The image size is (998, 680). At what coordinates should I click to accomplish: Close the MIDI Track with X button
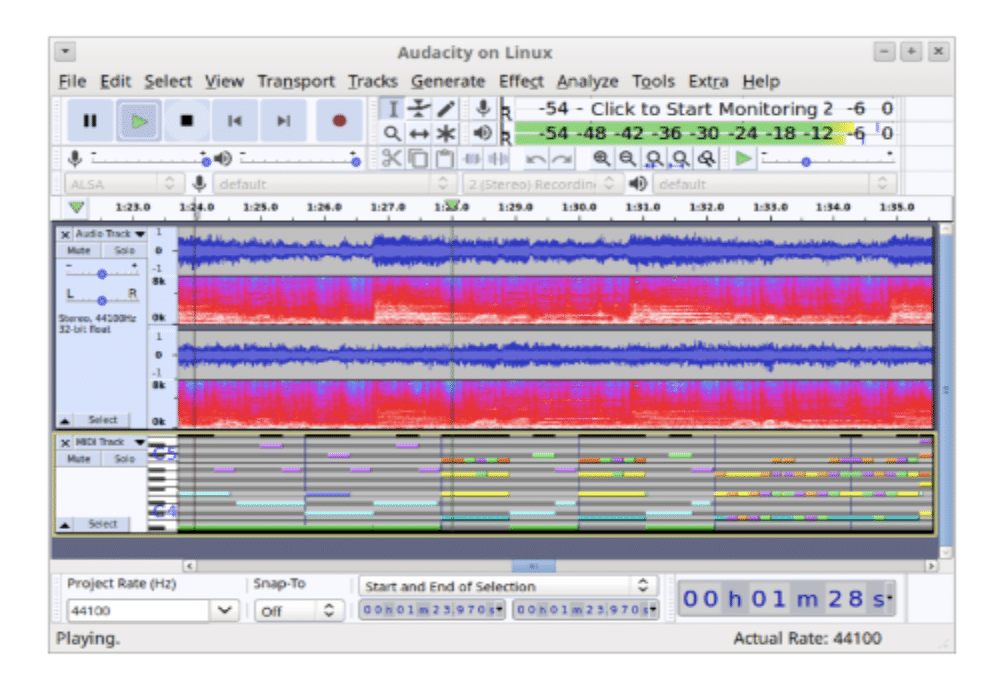click(65, 442)
